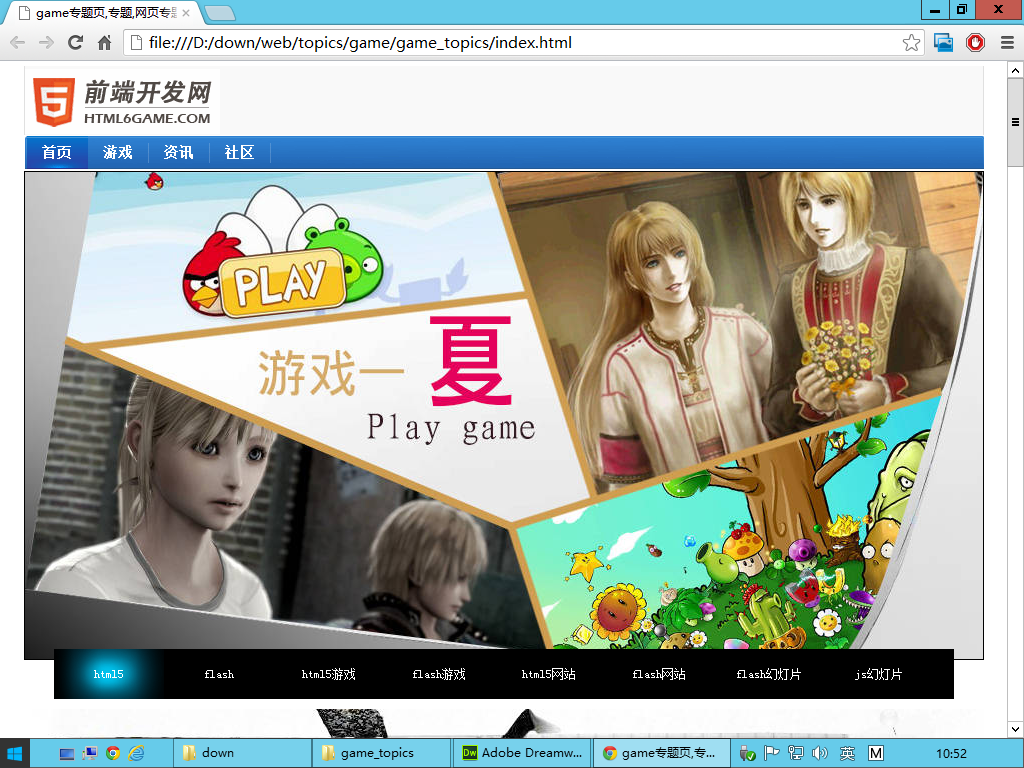Click the file URL address bar

[x=522, y=43]
